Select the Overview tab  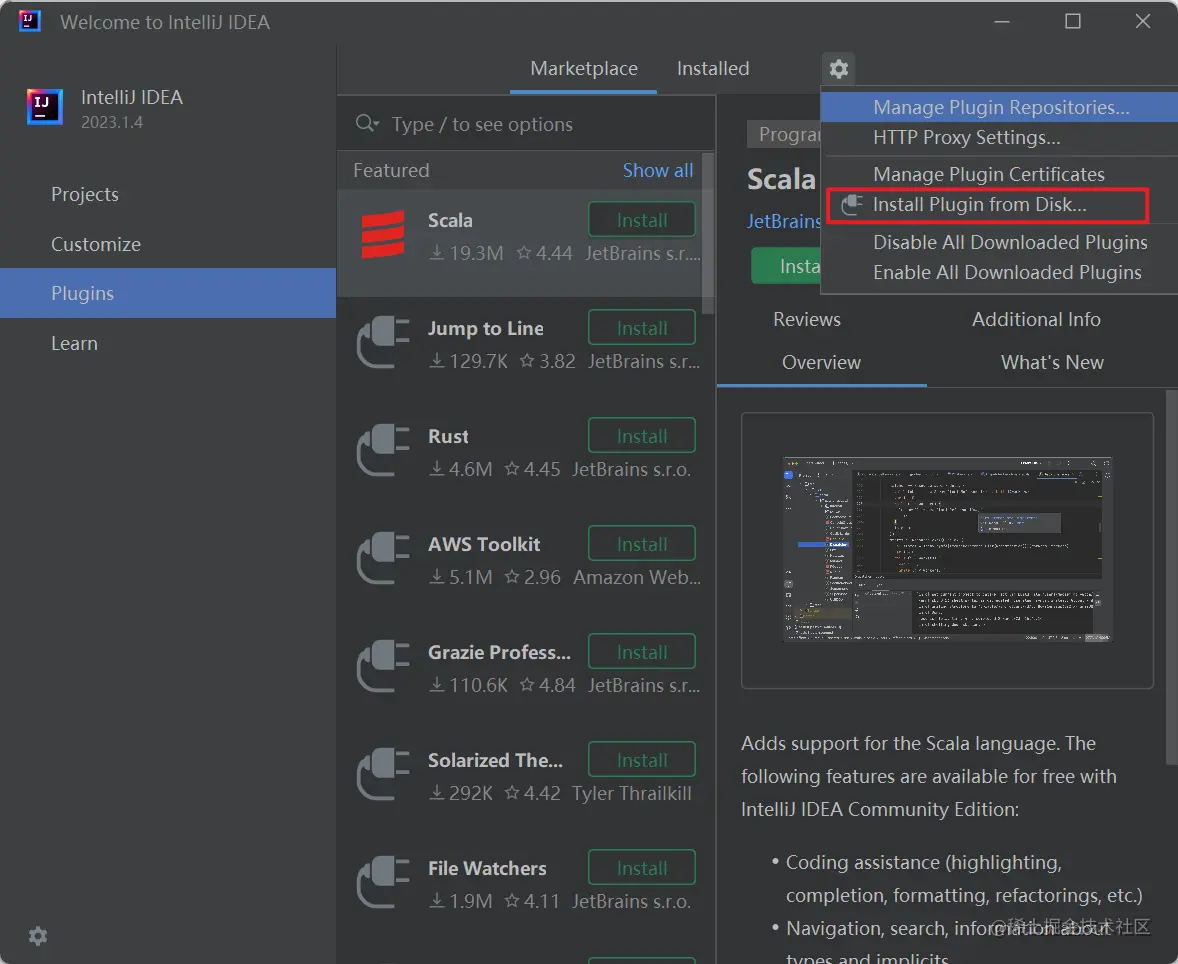click(821, 362)
